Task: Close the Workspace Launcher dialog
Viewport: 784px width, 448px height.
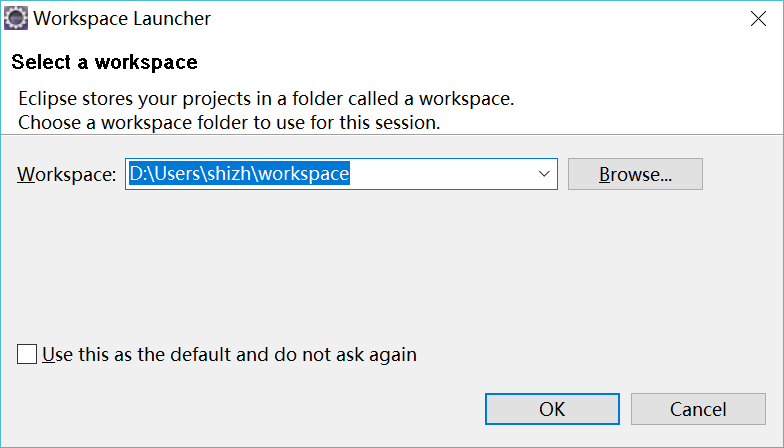Action: click(x=758, y=19)
